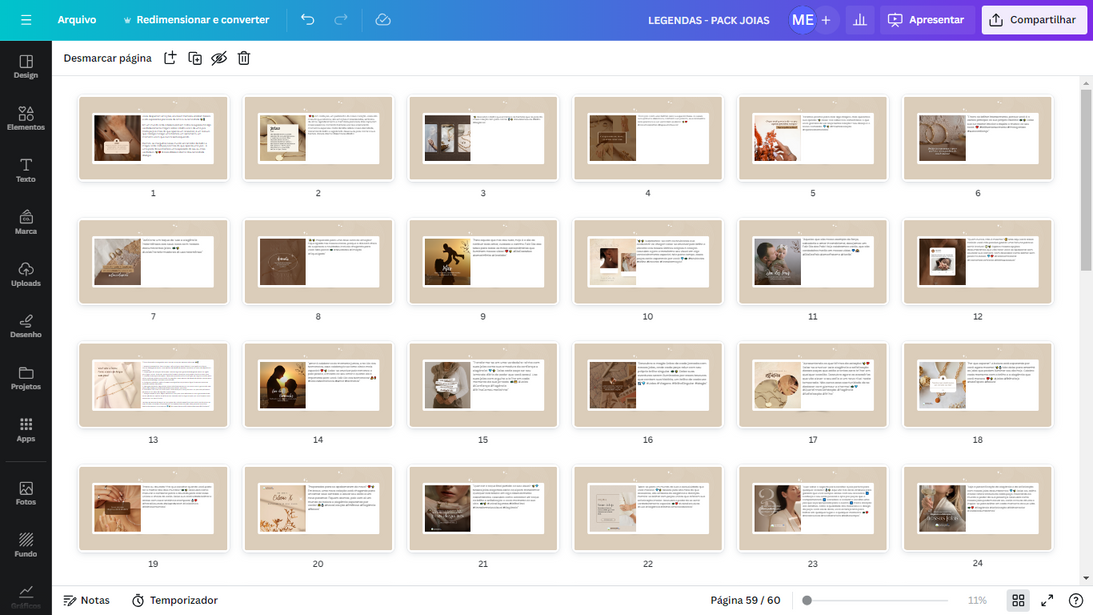The width and height of the screenshot is (1093, 615).
Task: Open Redimensionar e converter menu
Action: click(196, 20)
